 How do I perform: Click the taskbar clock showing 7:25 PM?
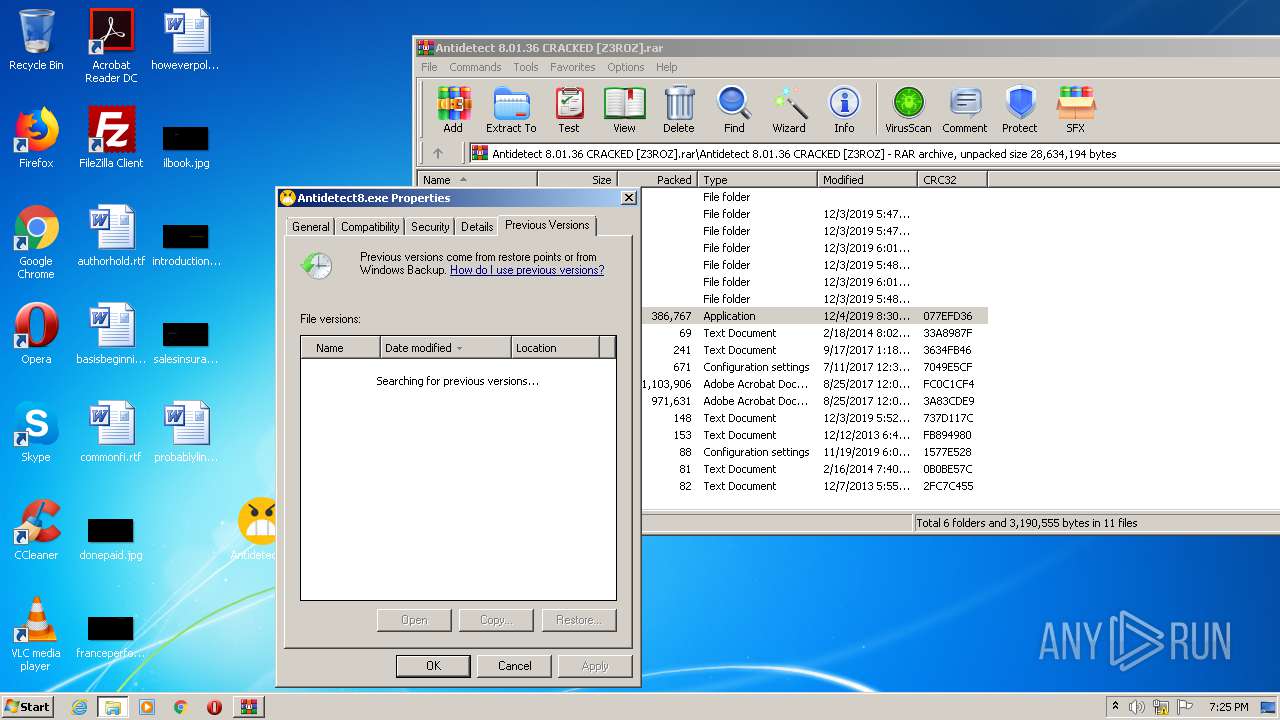[x=1229, y=707]
